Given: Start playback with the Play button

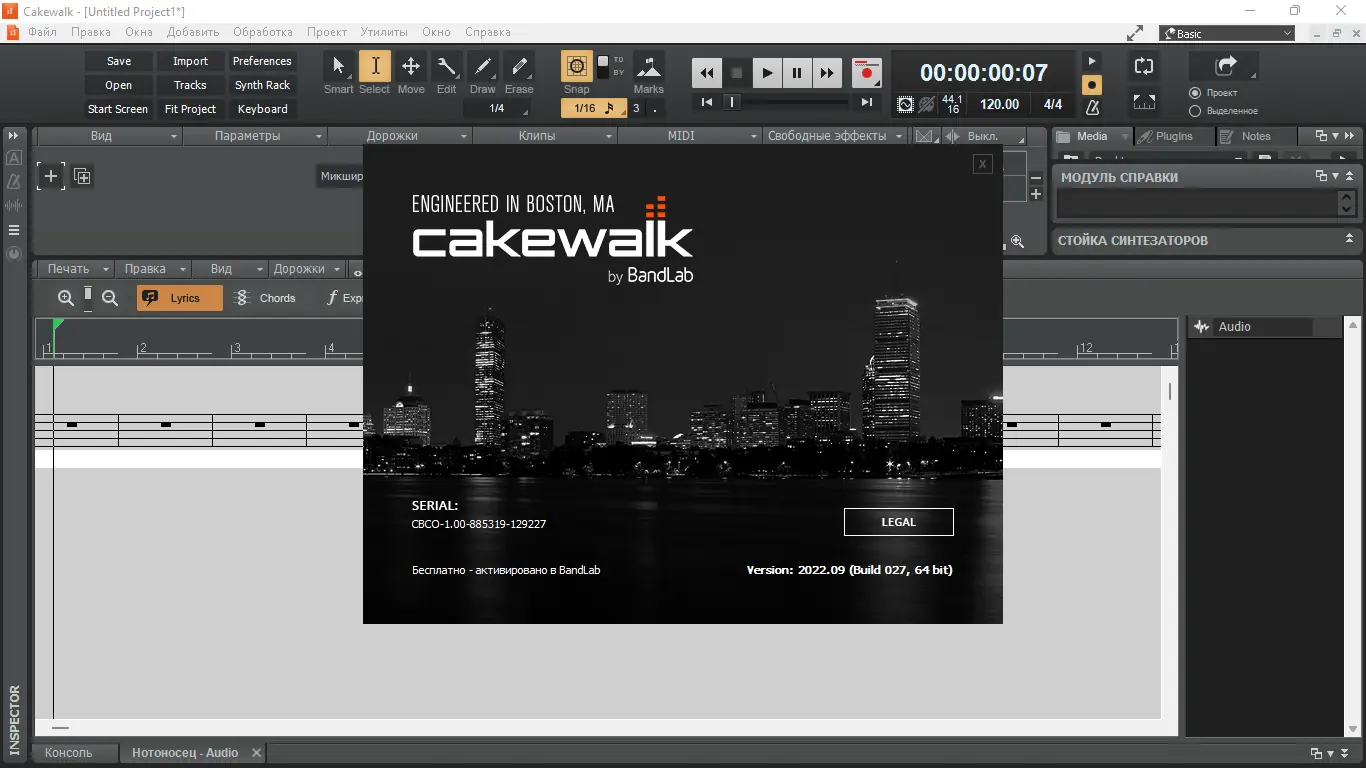Looking at the screenshot, I should [x=767, y=73].
